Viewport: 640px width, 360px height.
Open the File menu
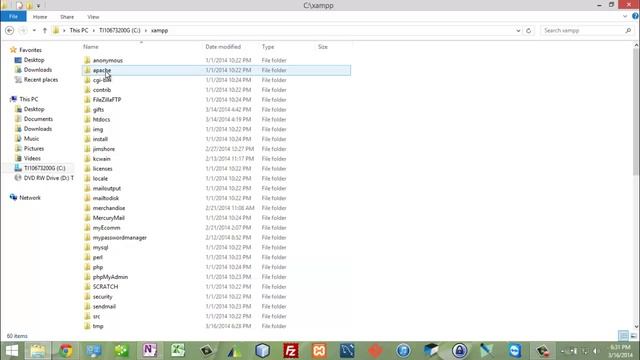[13, 16]
